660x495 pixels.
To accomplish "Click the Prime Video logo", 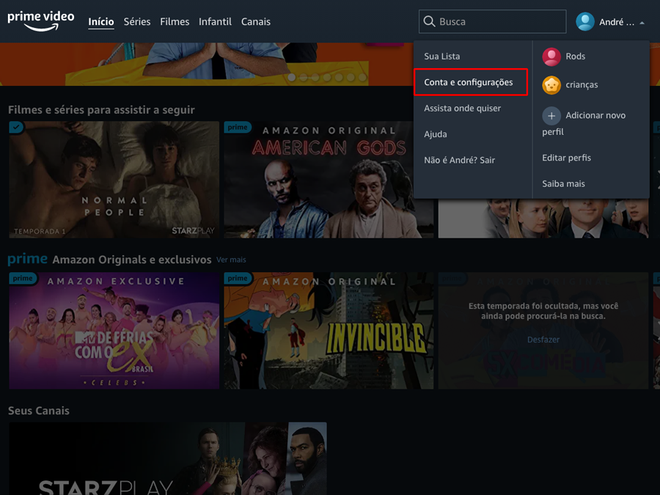I will (x=41, y=21).
